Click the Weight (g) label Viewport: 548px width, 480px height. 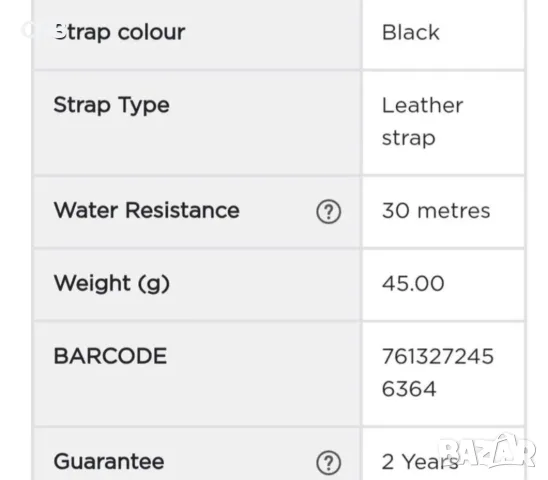tap(111, 283)
